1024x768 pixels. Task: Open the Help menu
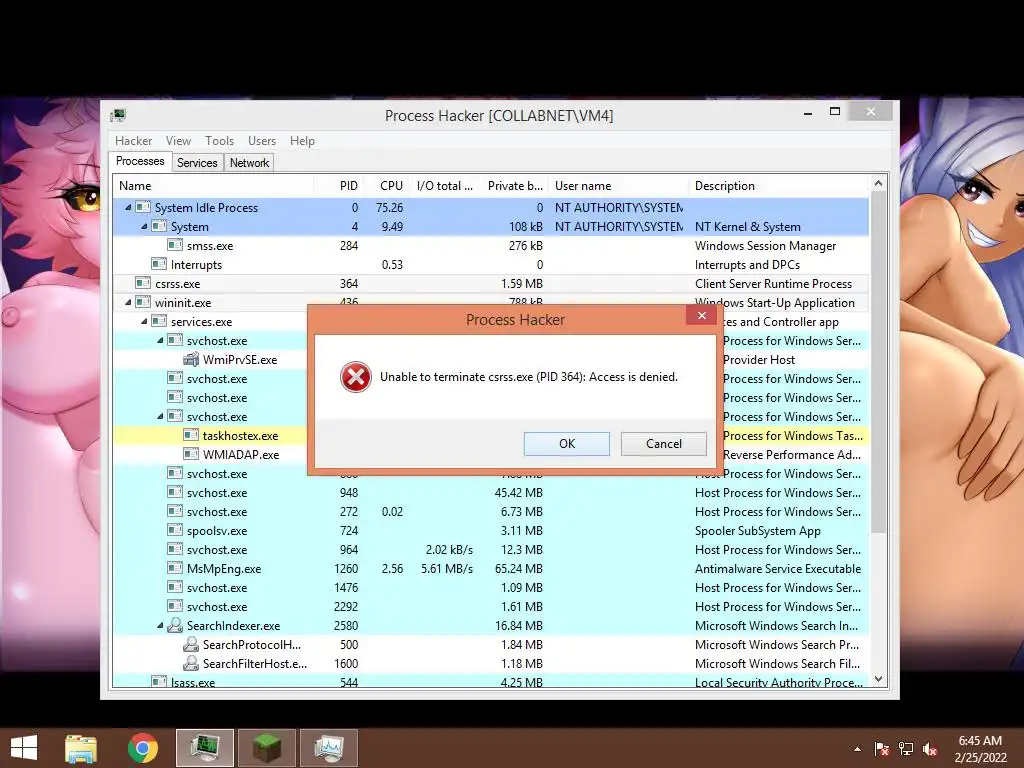302,140
